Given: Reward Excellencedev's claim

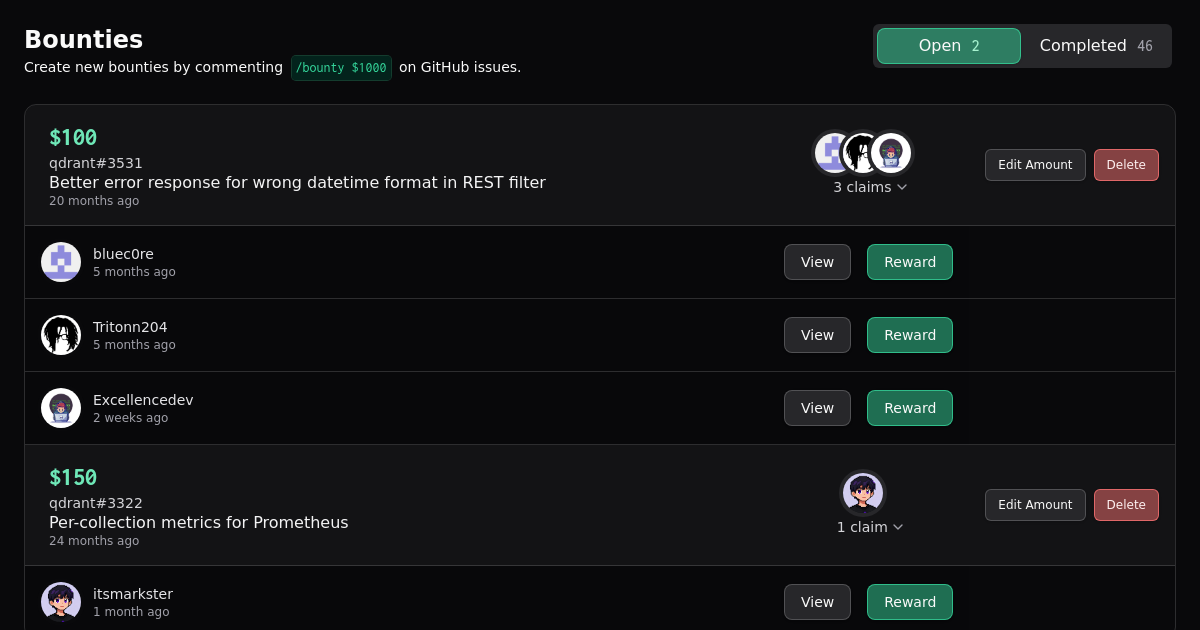Looking at the screenshot, I should point(910,408).
